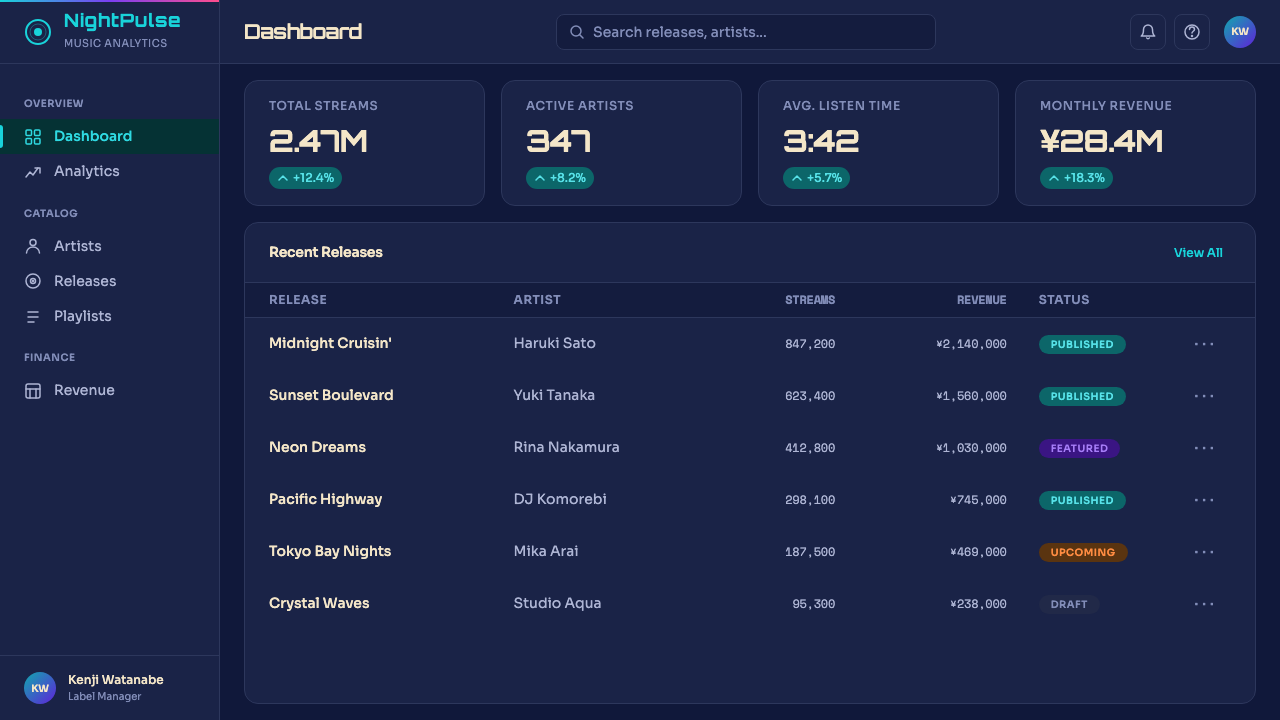Open the Sunset Boulevard release

pos(331,395)
